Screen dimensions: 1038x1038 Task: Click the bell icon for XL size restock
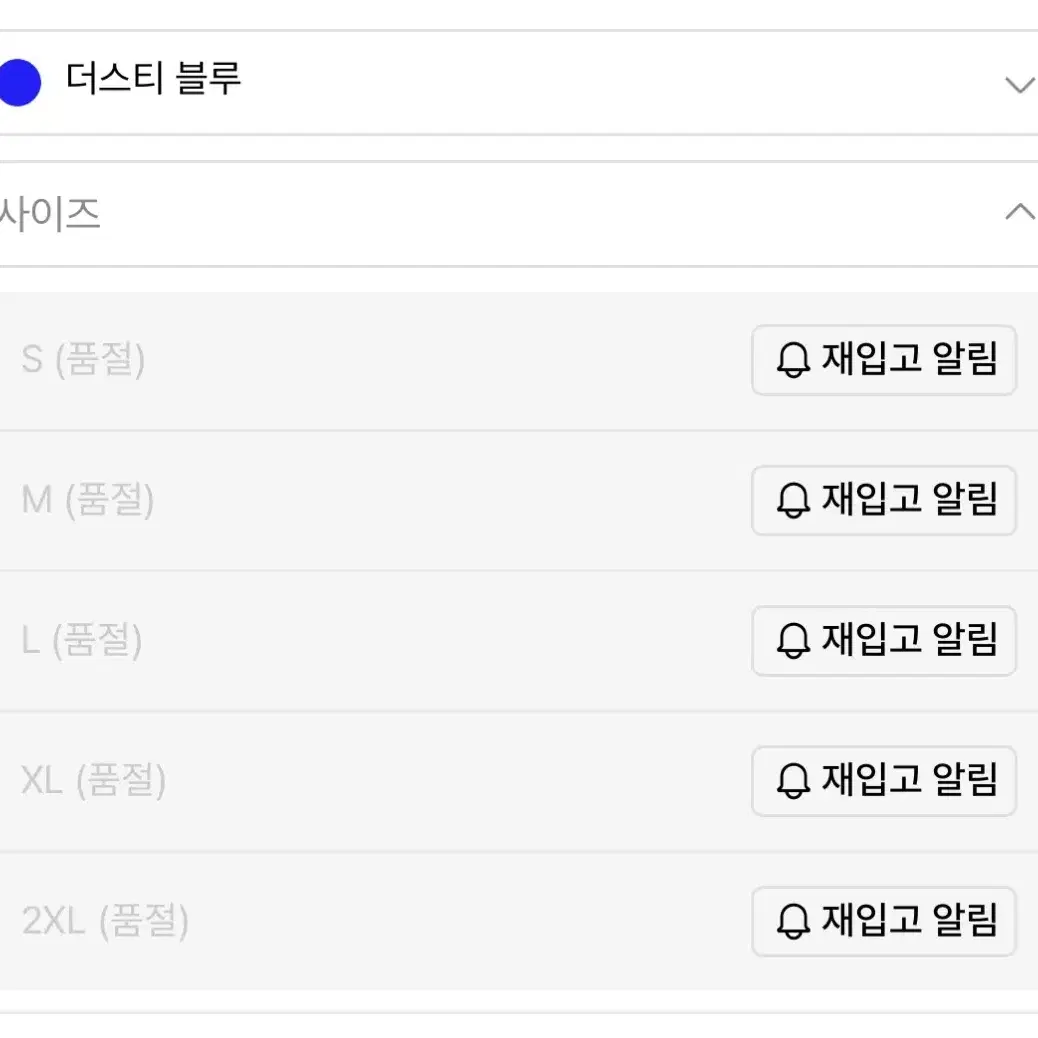tap(793, 782)
